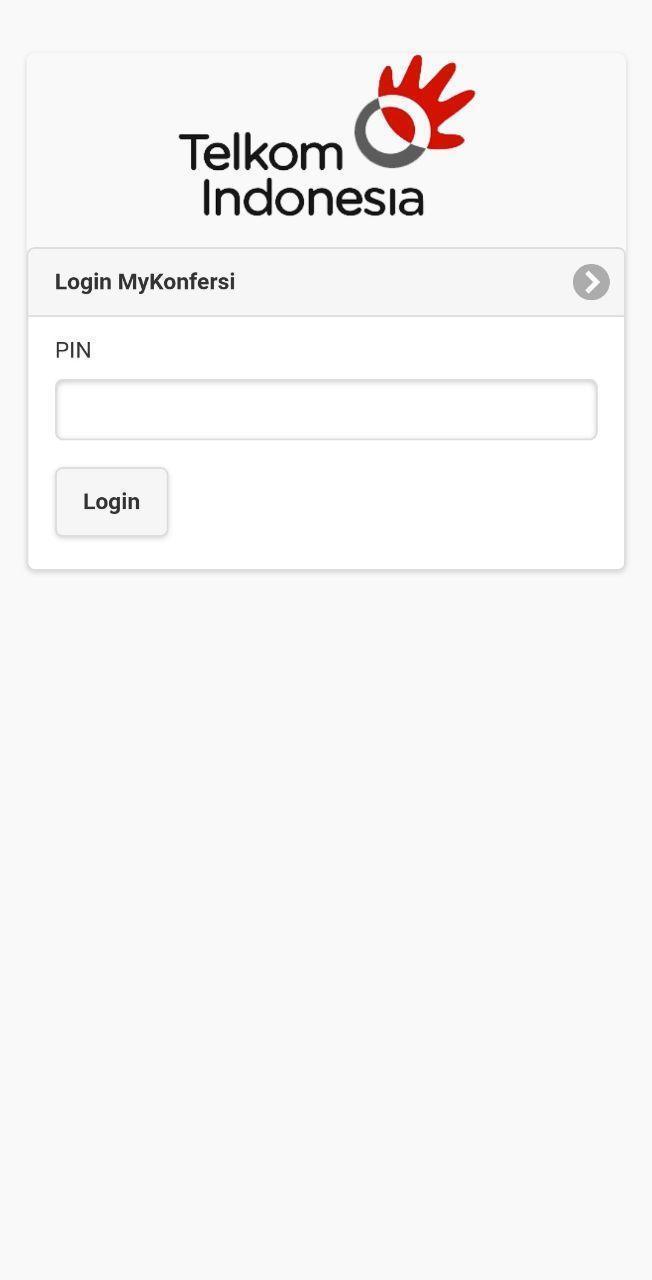Click inside the PIN entry field

pos(326,409)
